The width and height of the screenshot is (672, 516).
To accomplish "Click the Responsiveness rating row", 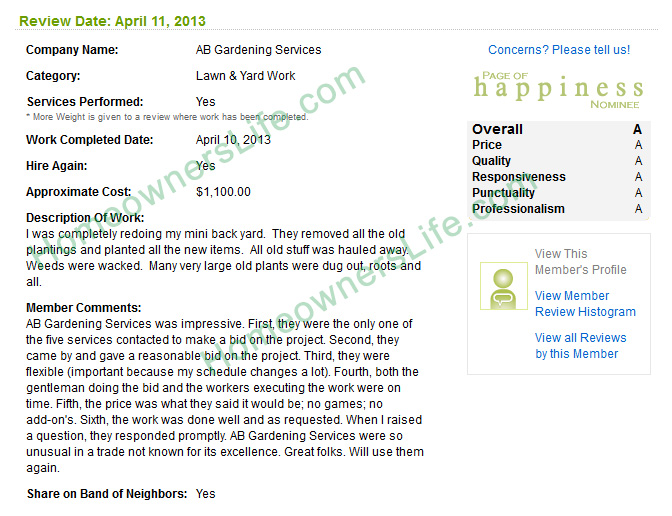I will [557, 177].
